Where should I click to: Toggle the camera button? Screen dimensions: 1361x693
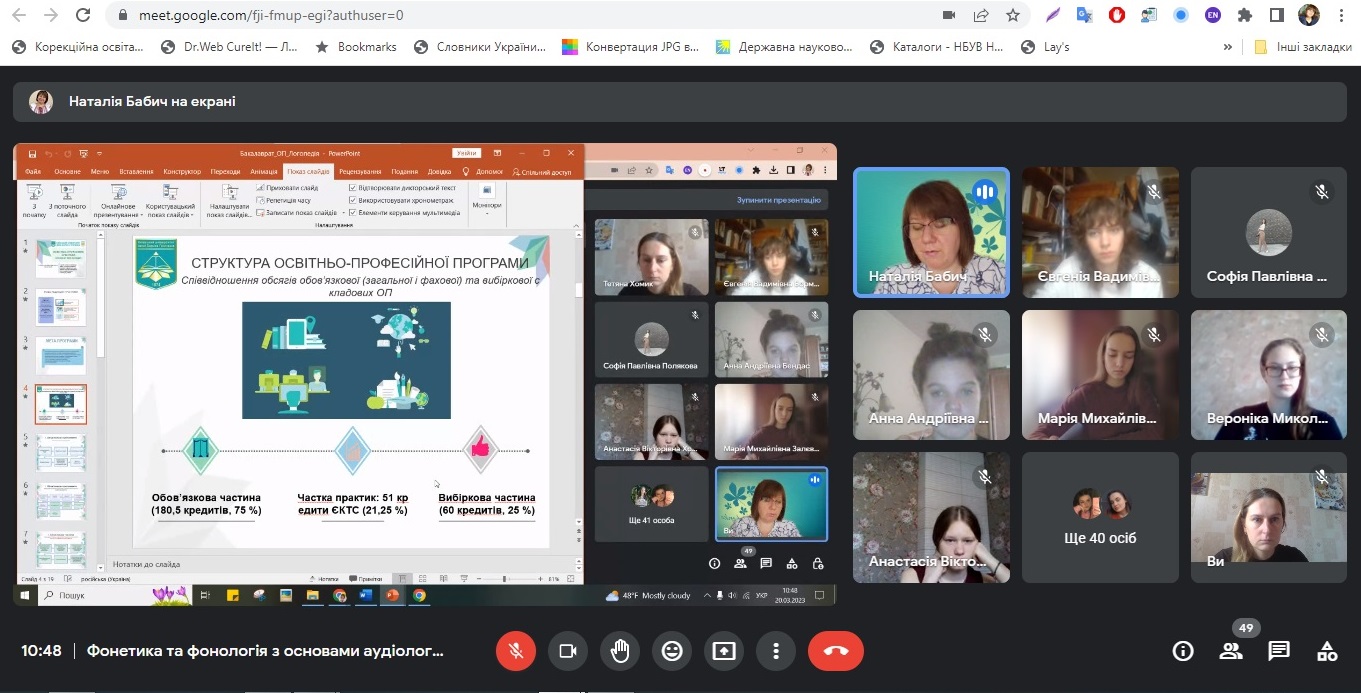click(568, 651)
